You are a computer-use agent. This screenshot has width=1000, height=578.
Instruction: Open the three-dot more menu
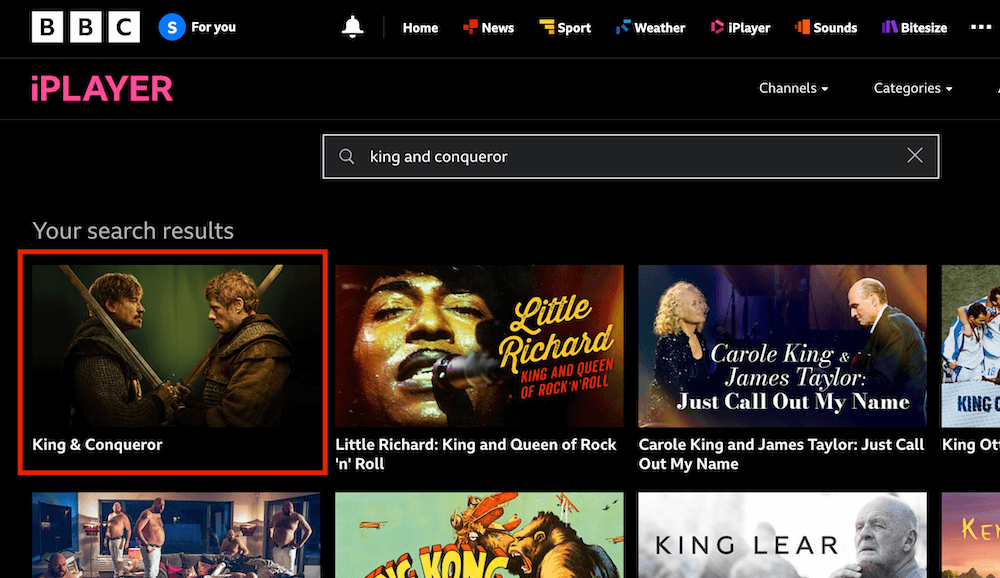pyautogui.click(x=981, y=27)
